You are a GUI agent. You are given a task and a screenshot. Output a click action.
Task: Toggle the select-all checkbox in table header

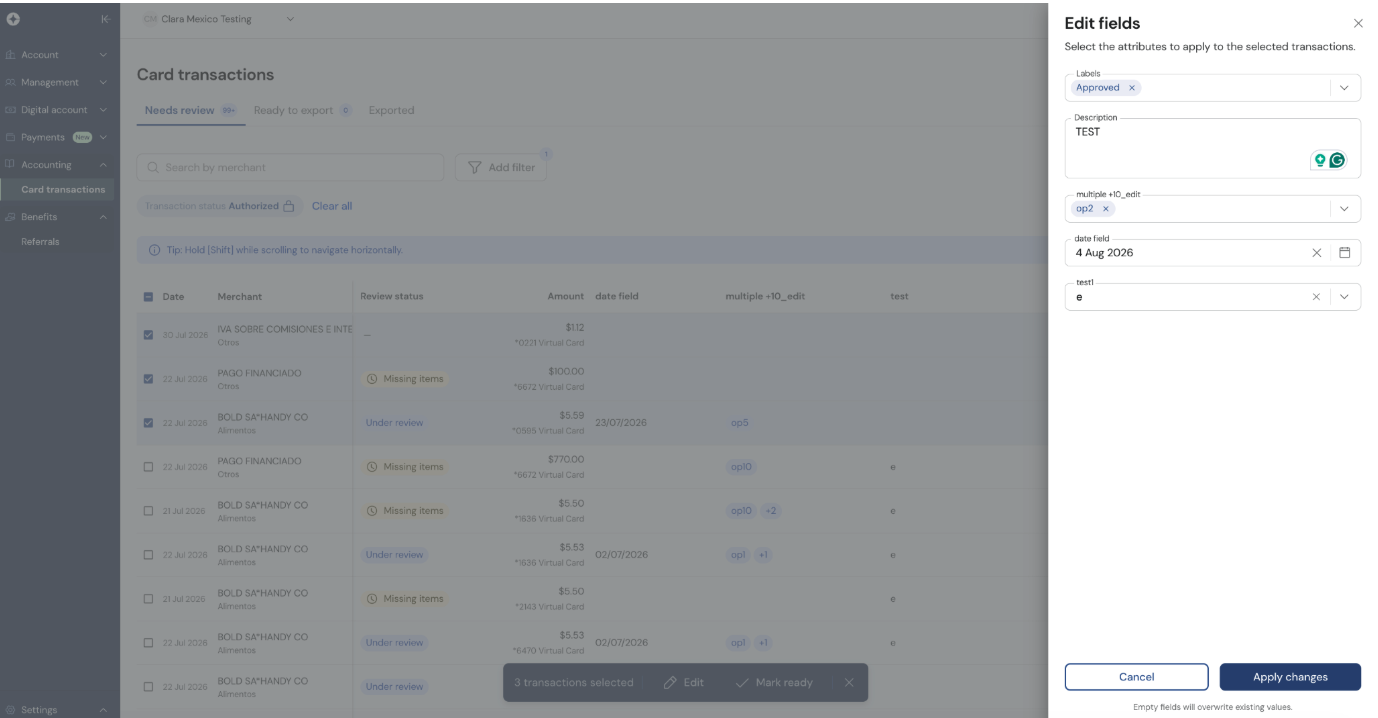click(149, 297)
